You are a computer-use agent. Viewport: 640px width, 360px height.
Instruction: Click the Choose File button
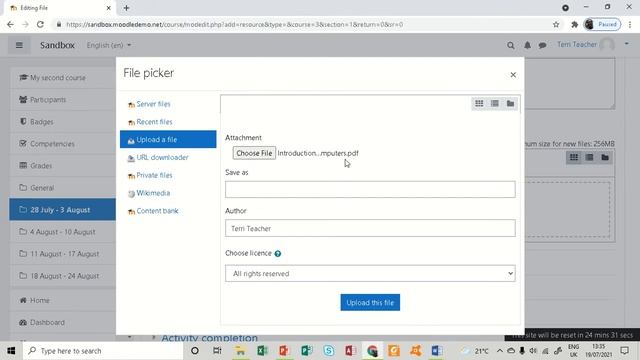point(254,153)
